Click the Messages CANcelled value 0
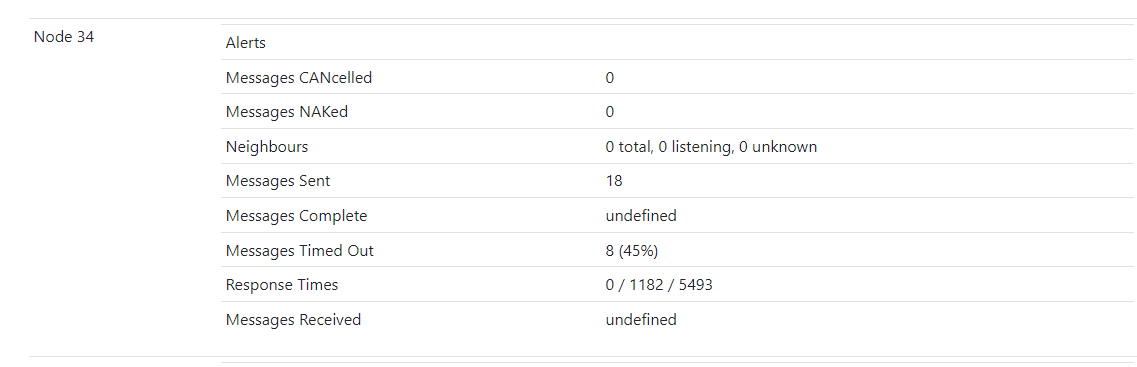 [610, 78]
